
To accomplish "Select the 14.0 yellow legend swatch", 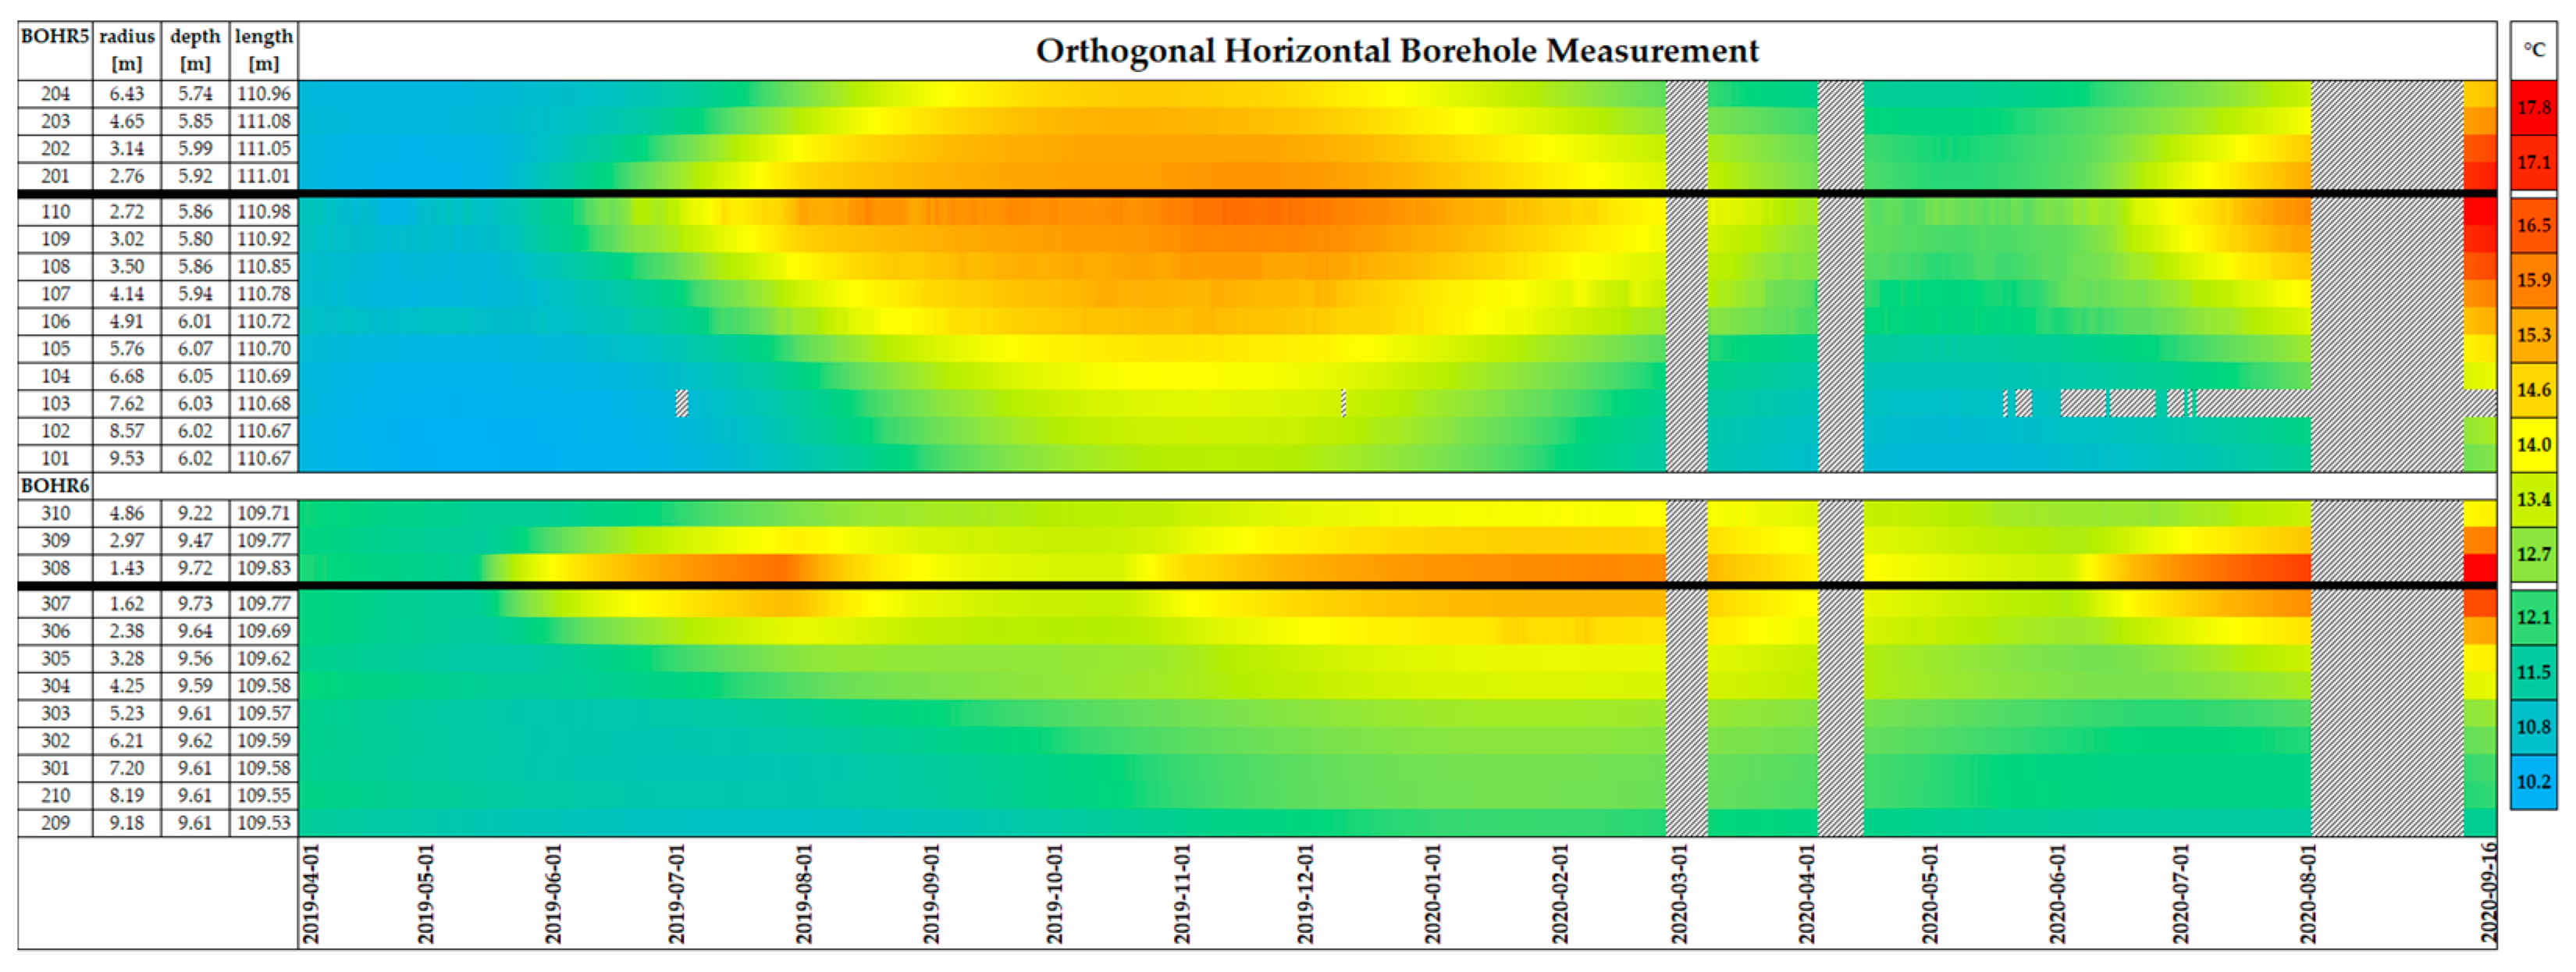I will click(x=2533, y=444).
